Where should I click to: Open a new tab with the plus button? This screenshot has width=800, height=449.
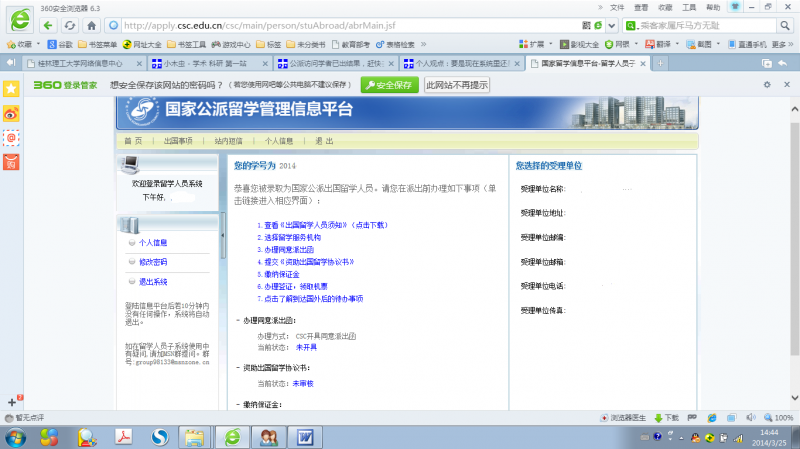[x=660, y=63]
